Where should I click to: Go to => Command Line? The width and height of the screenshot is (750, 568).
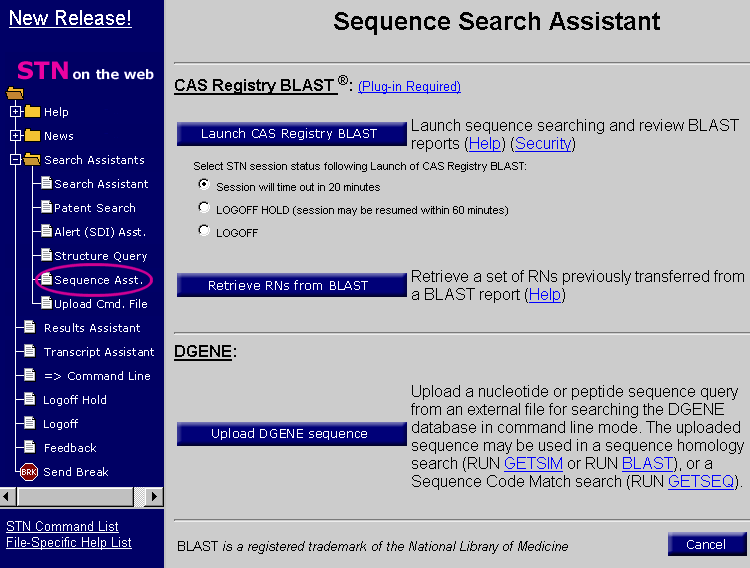pyautogui.click(x=97, y=376)
